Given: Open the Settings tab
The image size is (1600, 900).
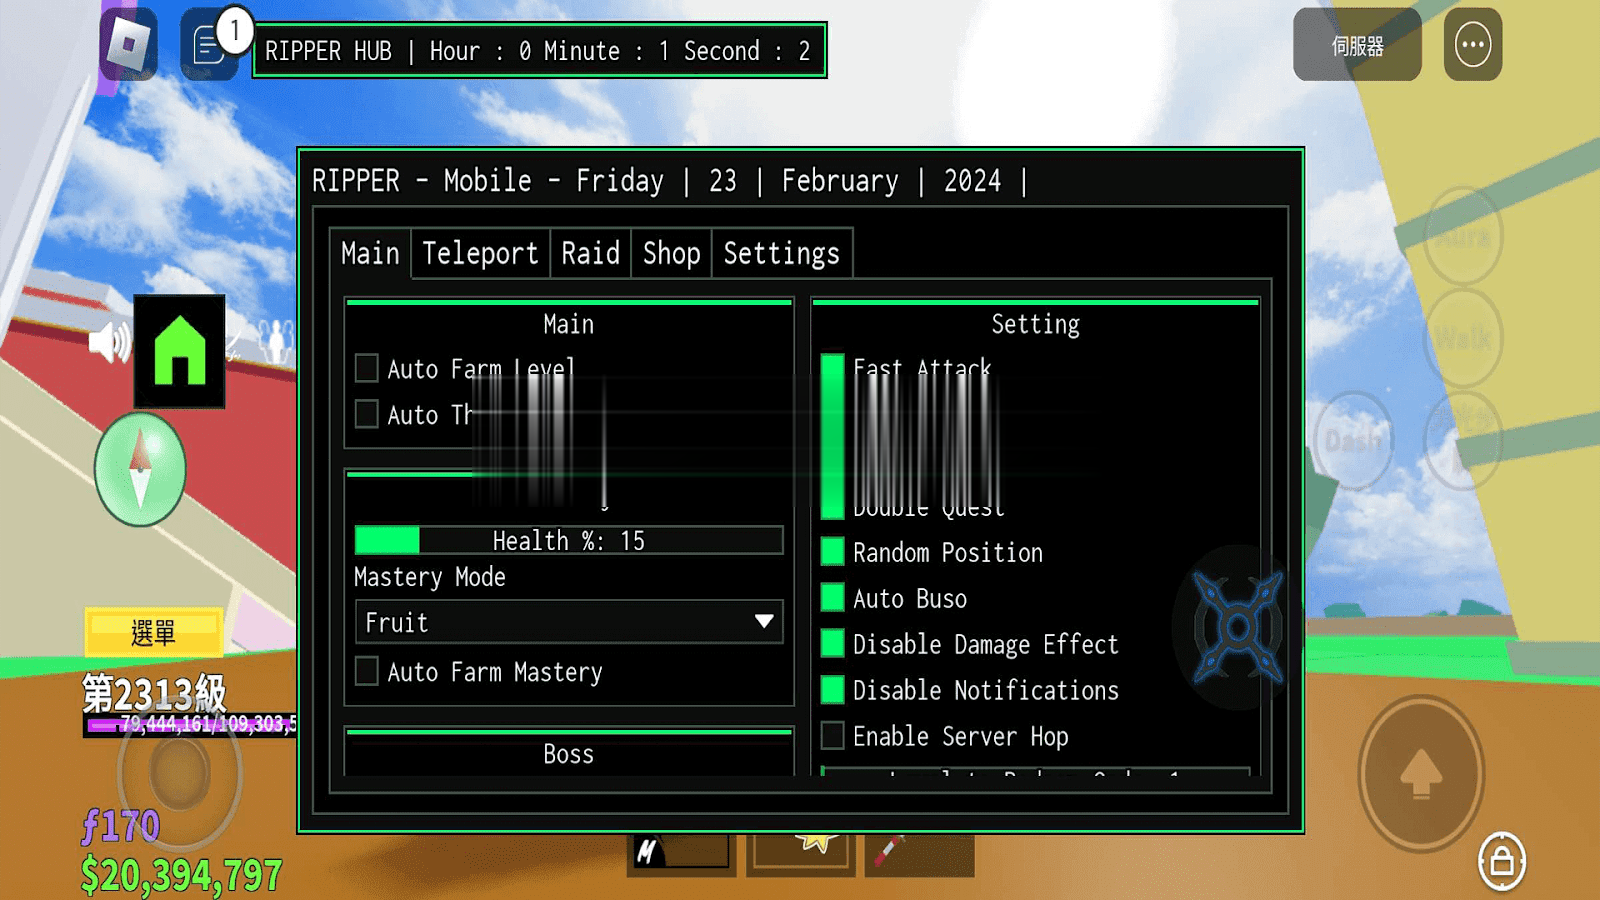Looking at the screenshot, I should 781,253.
